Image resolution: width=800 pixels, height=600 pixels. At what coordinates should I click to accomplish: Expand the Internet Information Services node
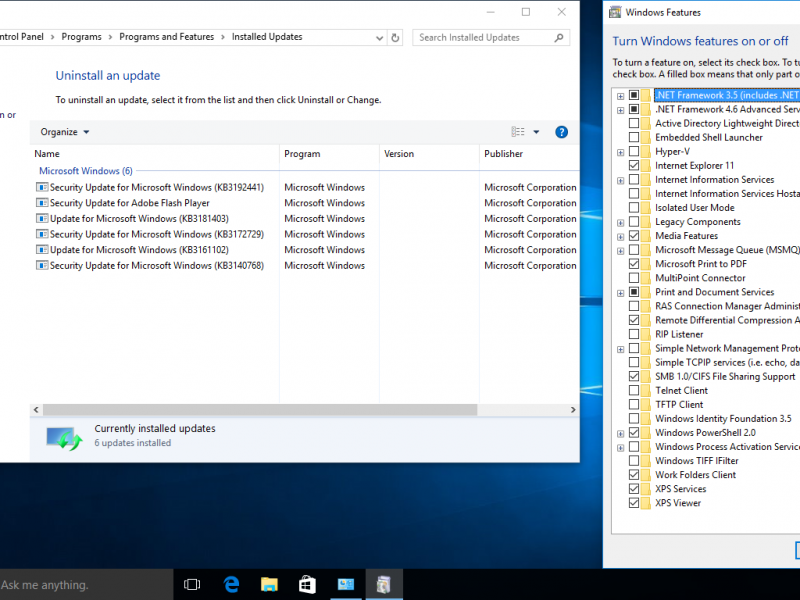620,181
